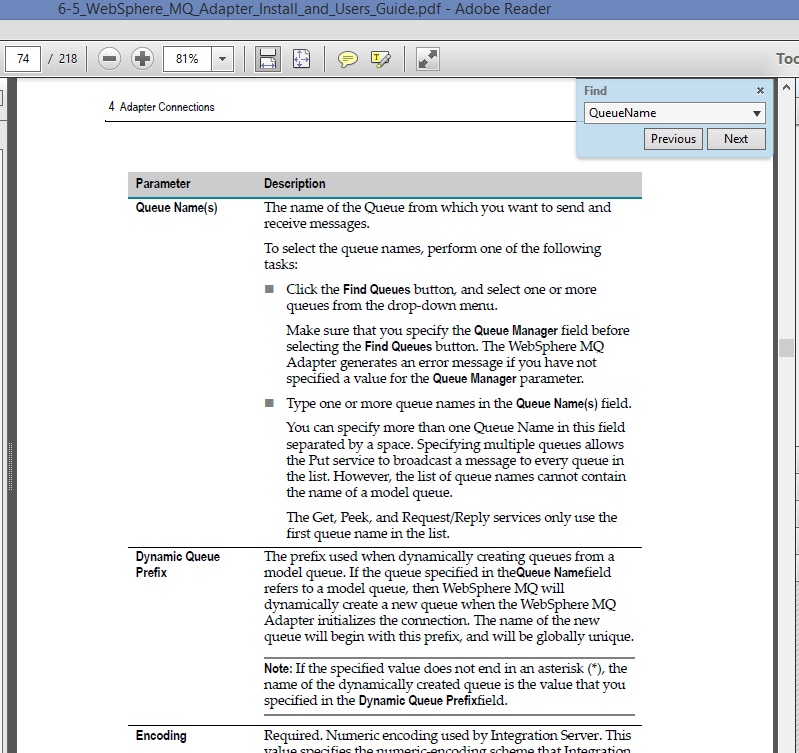Screen dimensions: 799x753
Task: Click the fit one full page icon
Action: 301,59
